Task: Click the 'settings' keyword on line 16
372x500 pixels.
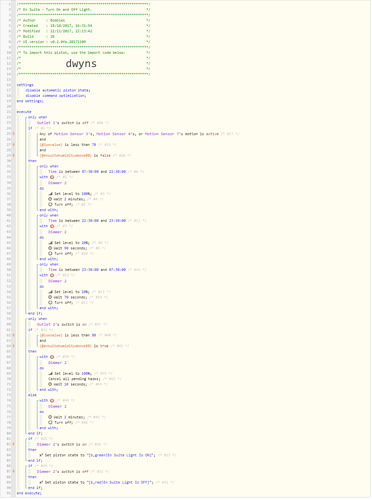Action: [x=25, y=85]
